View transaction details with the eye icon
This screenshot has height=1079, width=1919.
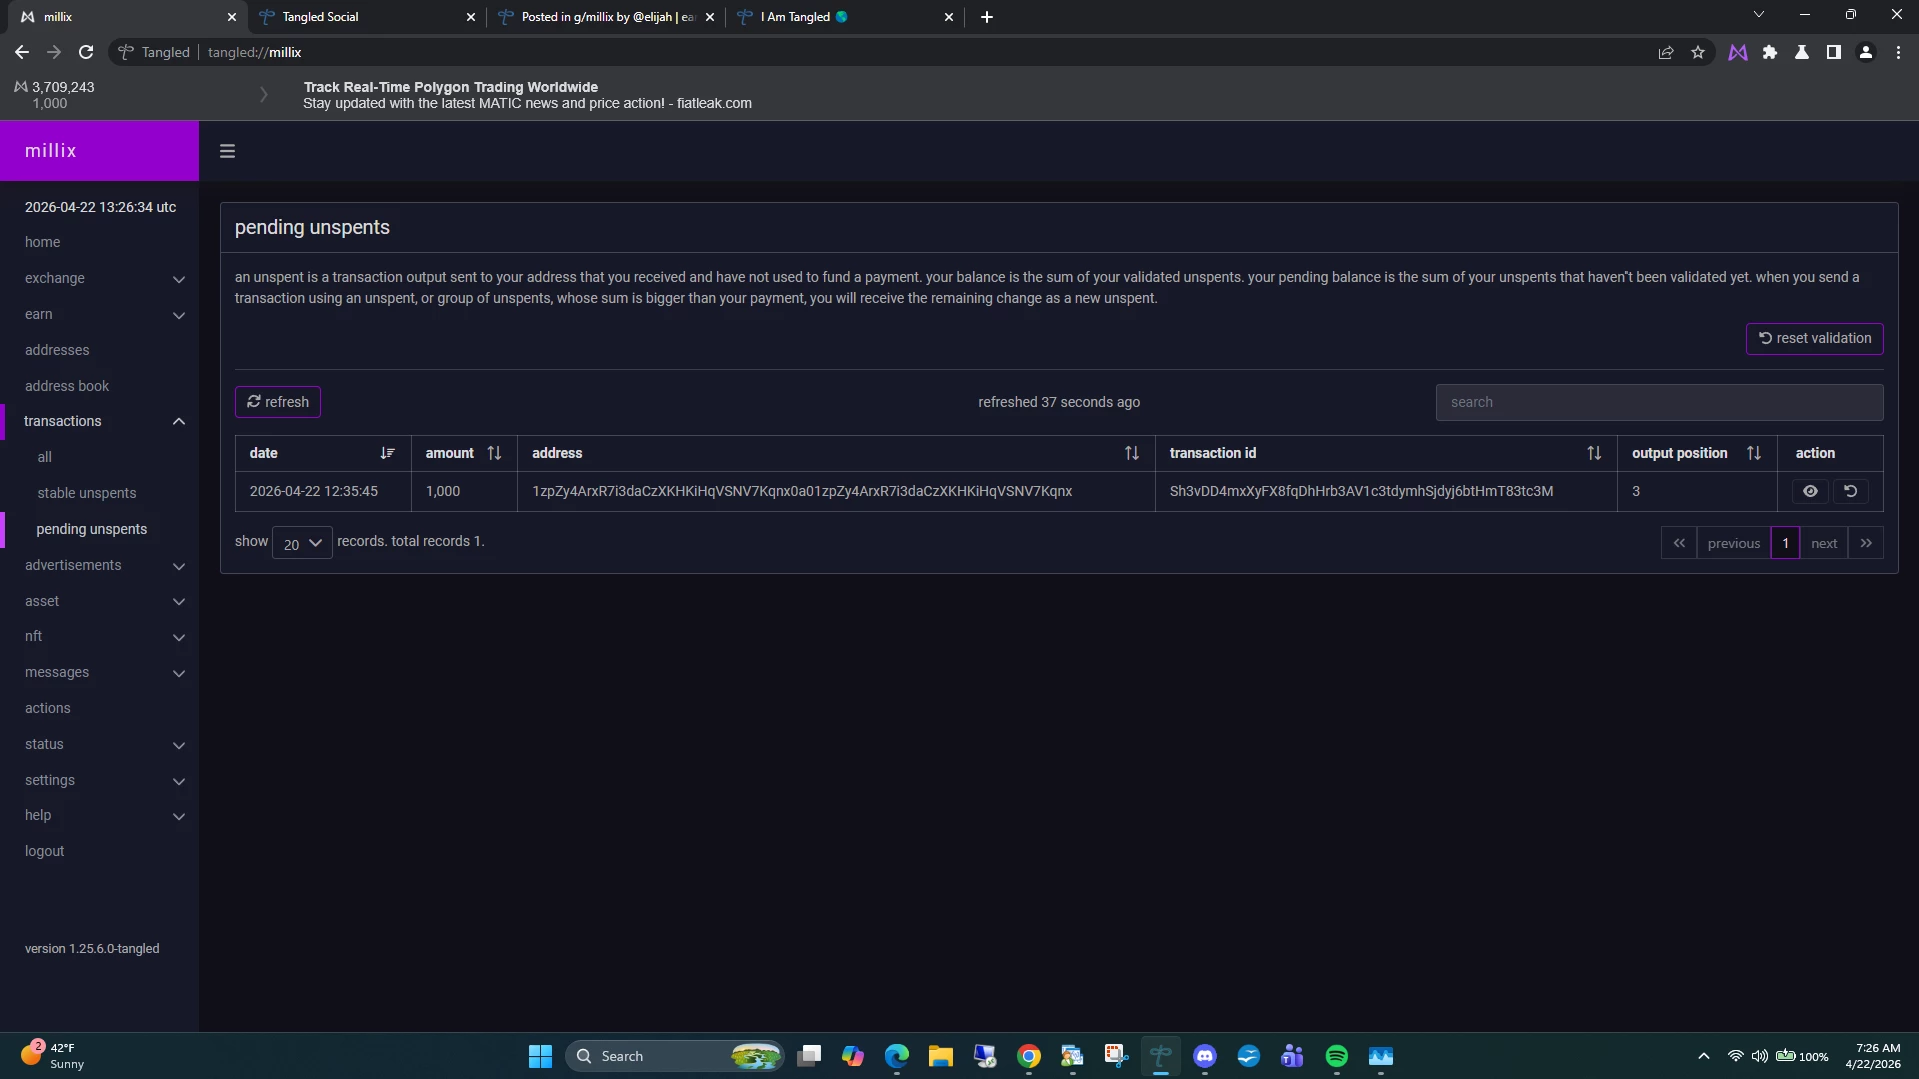(x=1810, y=491)
